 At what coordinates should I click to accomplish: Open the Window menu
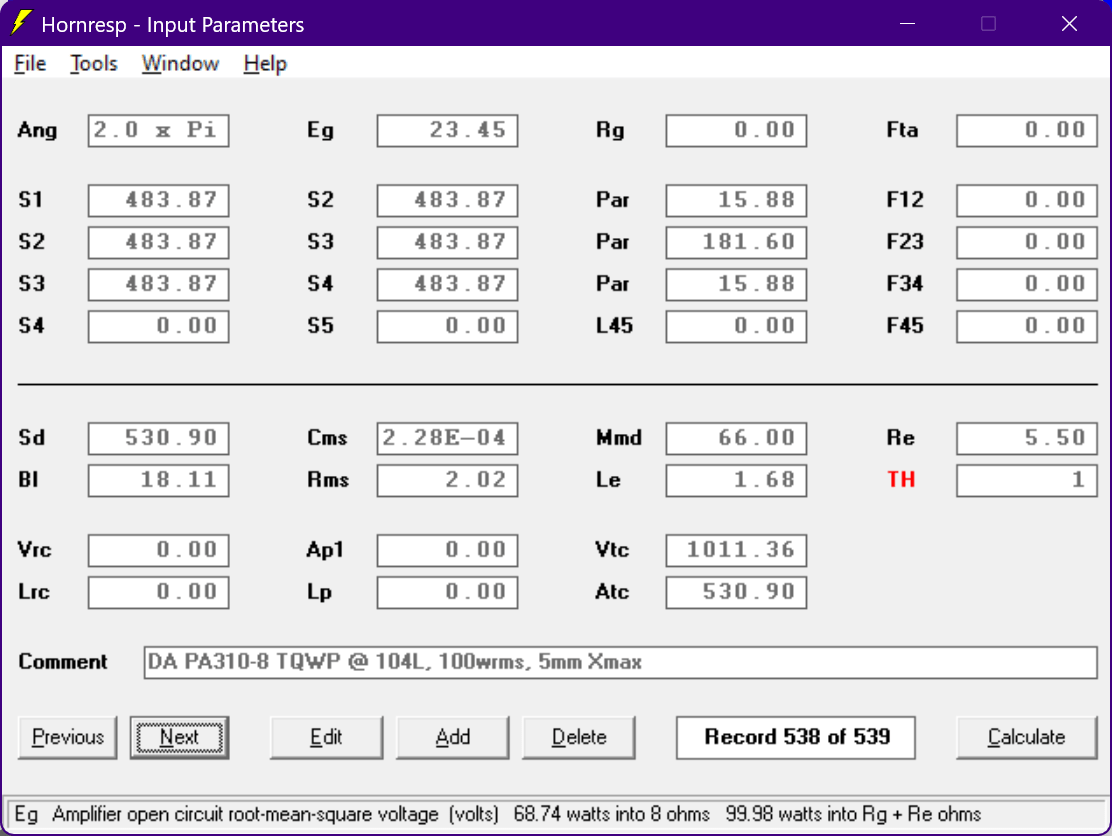click(180, 64)
